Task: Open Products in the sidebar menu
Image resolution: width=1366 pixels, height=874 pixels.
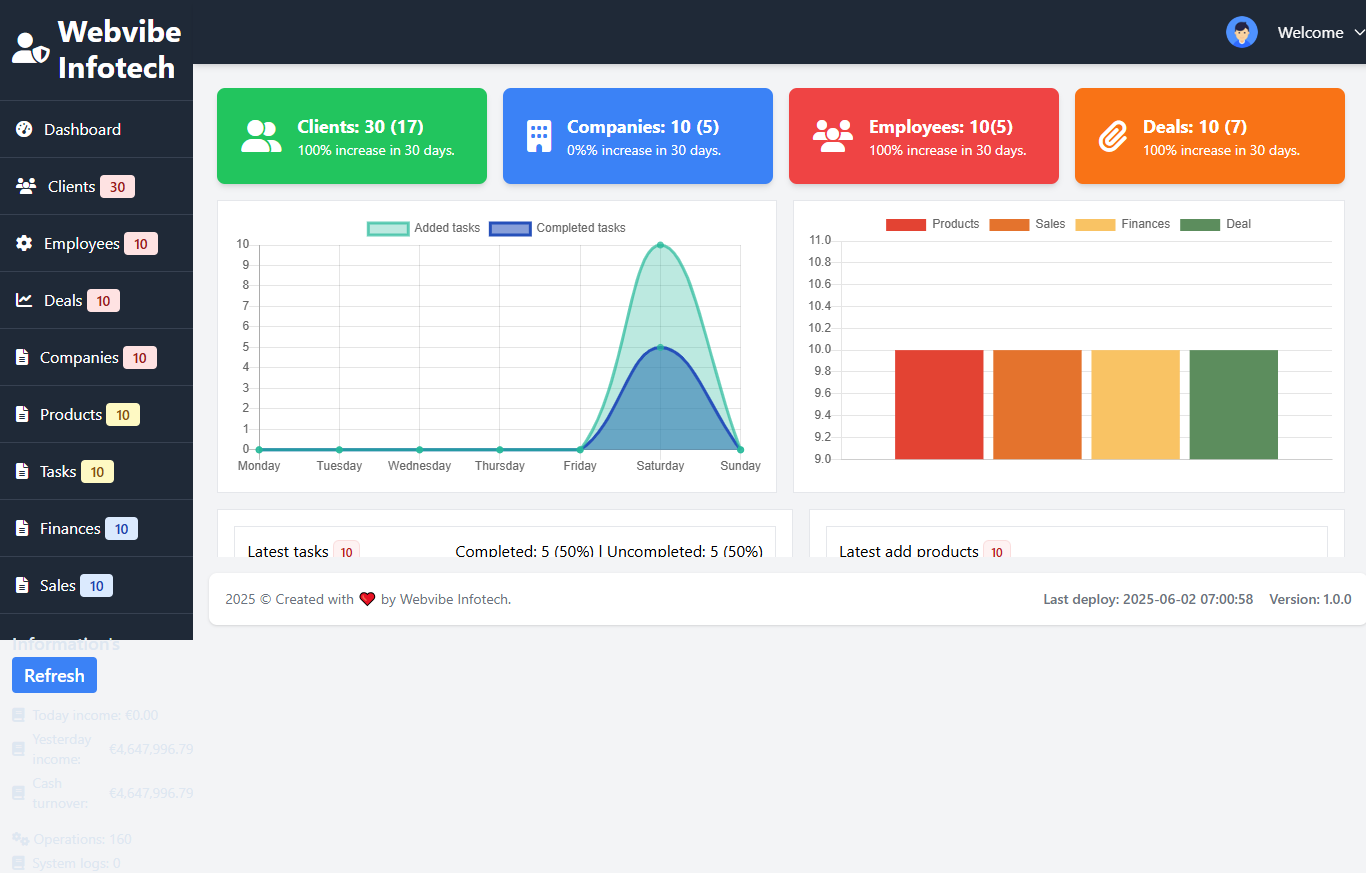Action: click(x=71, y=414)
